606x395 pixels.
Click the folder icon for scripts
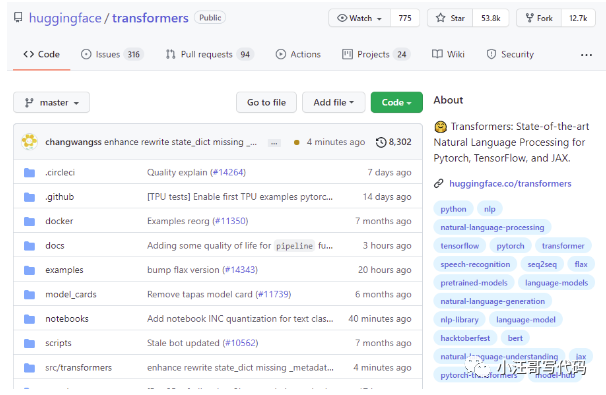(x=29, y=343)
